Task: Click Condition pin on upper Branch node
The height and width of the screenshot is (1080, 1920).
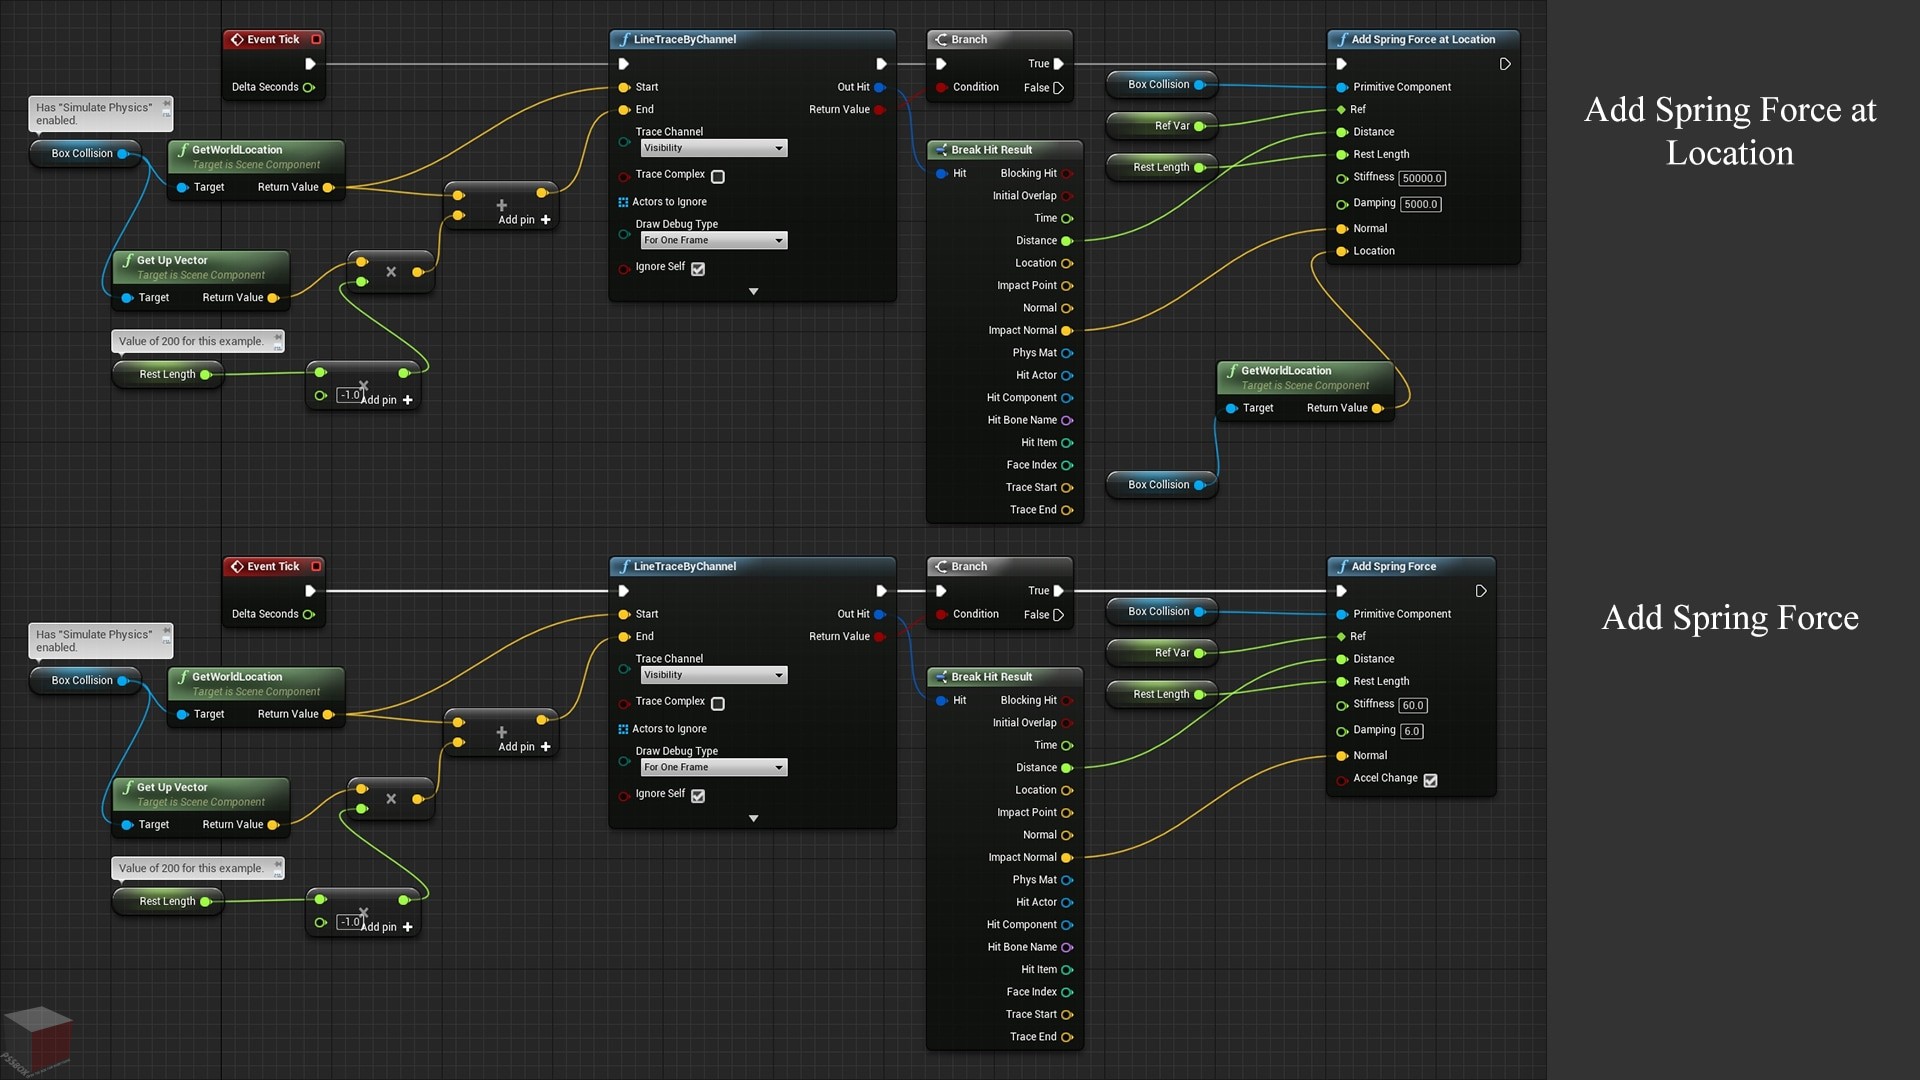Action: 941,87
